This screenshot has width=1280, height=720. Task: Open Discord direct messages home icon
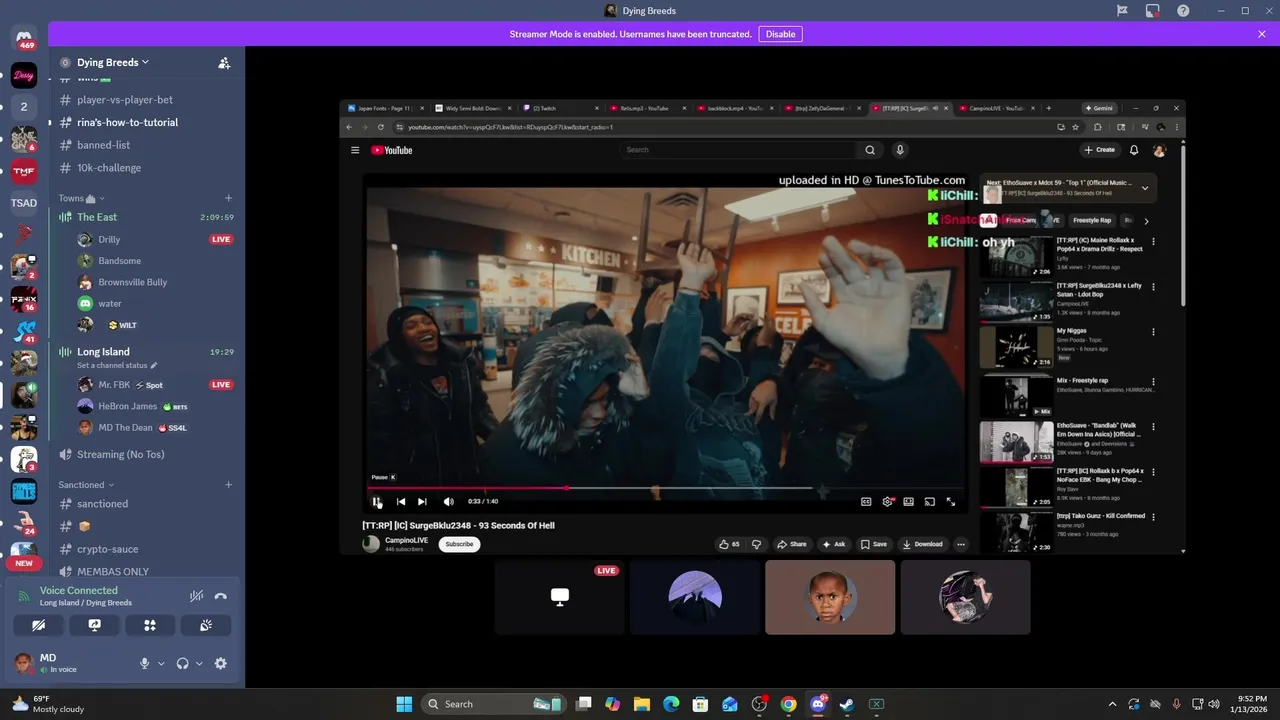coord(24,38)
